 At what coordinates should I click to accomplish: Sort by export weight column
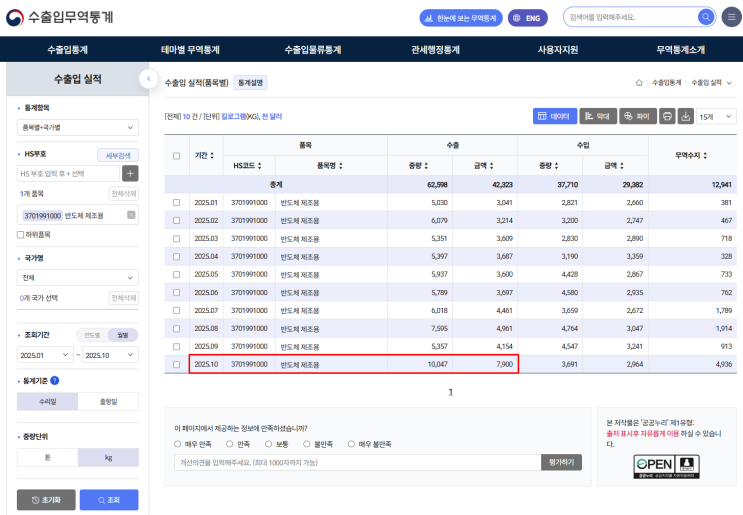[x=426, y=165]
